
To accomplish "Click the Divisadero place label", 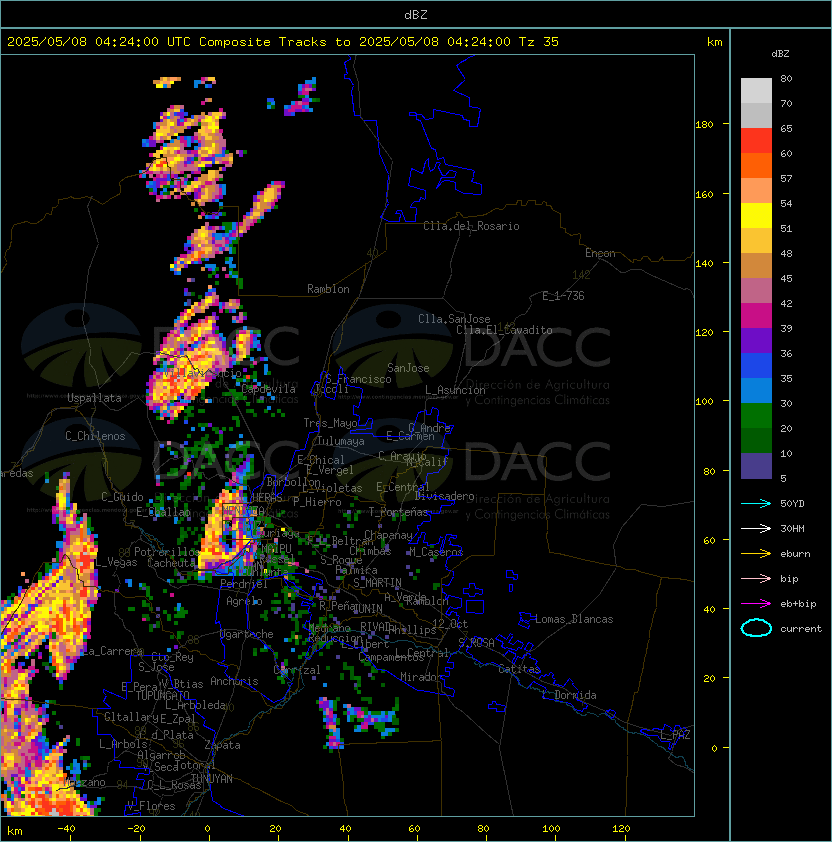I will pos(444,496).
